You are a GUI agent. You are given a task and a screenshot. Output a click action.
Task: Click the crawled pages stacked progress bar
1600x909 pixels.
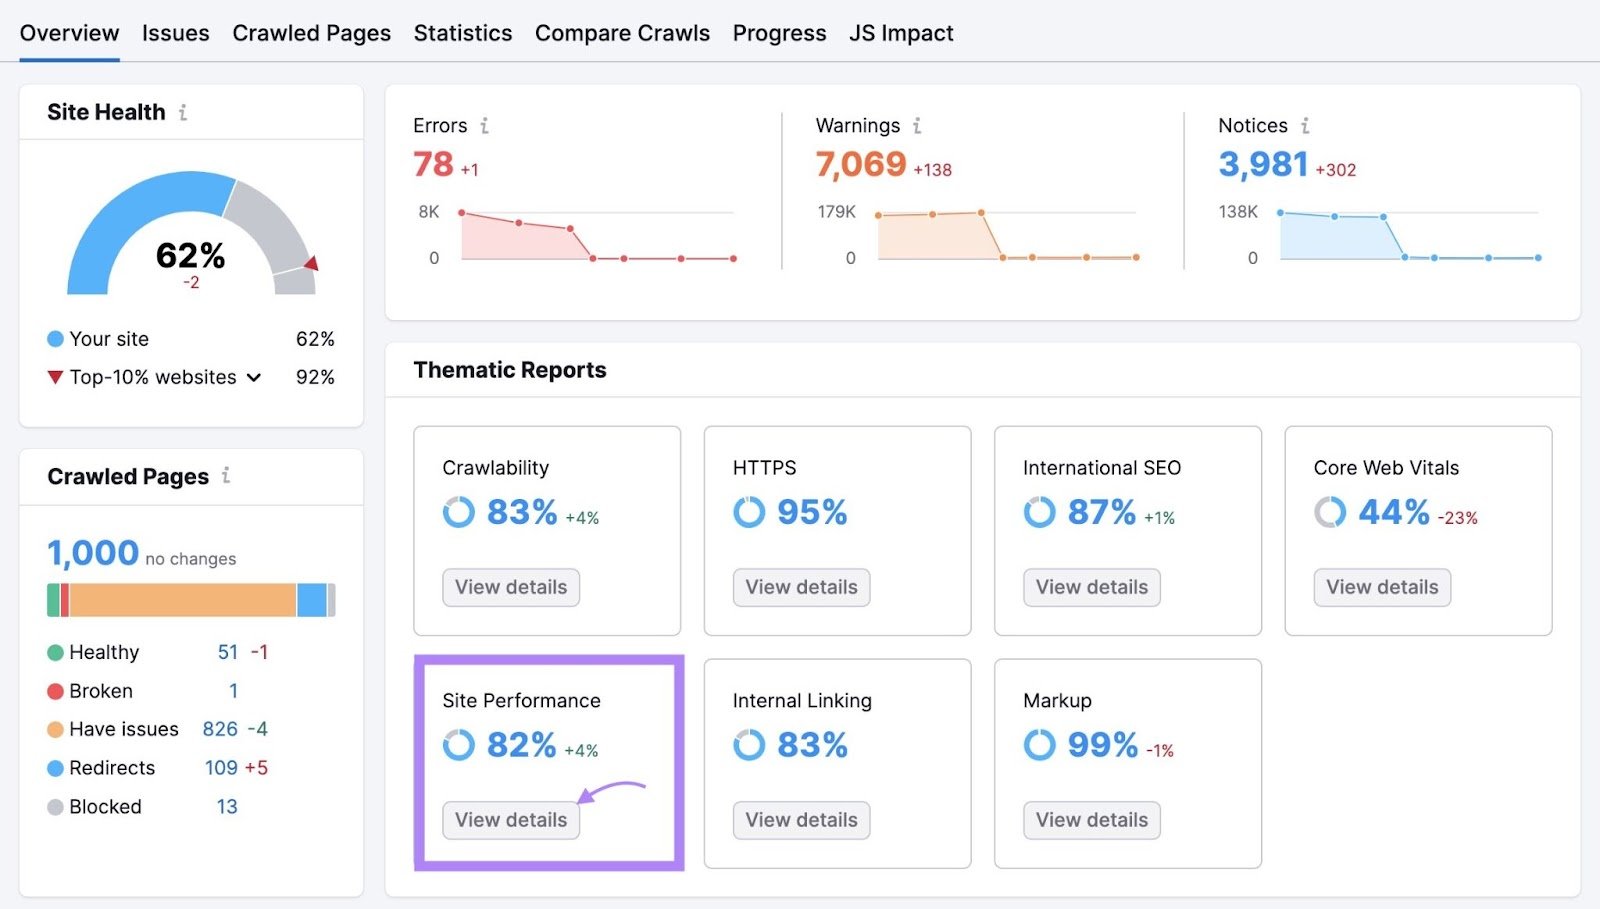(190, 599)
